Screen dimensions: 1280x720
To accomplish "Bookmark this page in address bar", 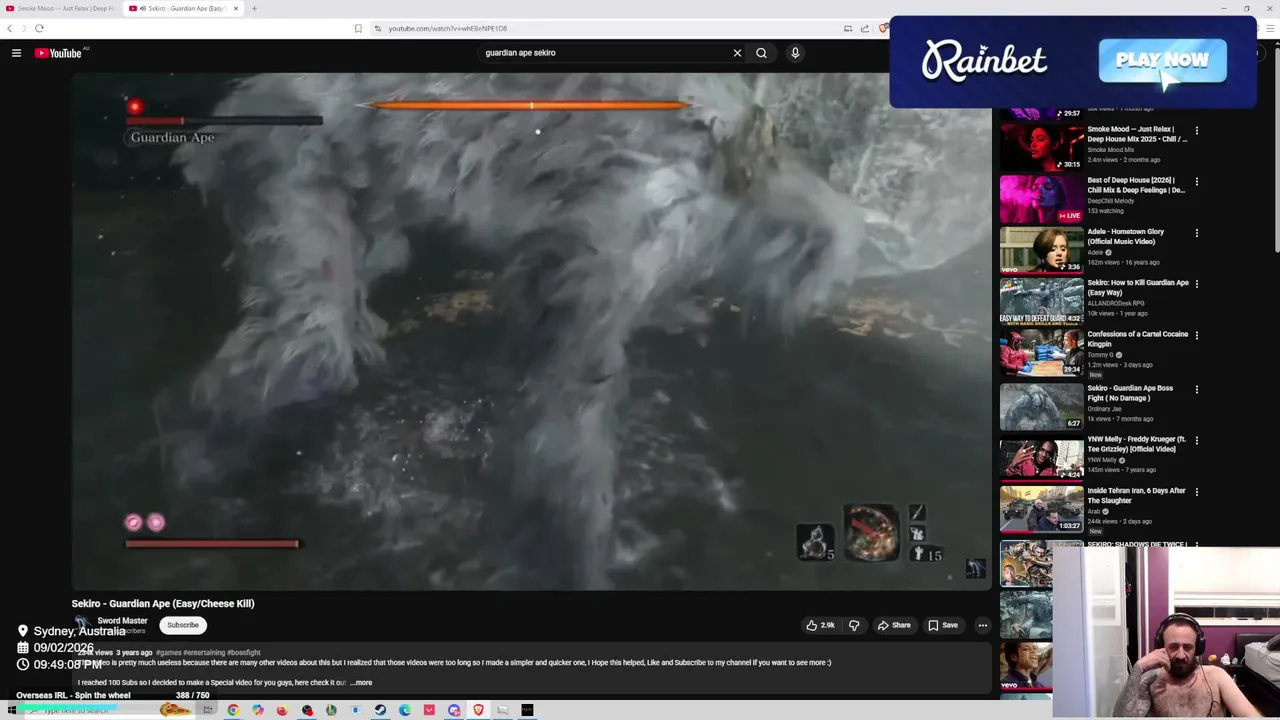I will tap(358, 28).
